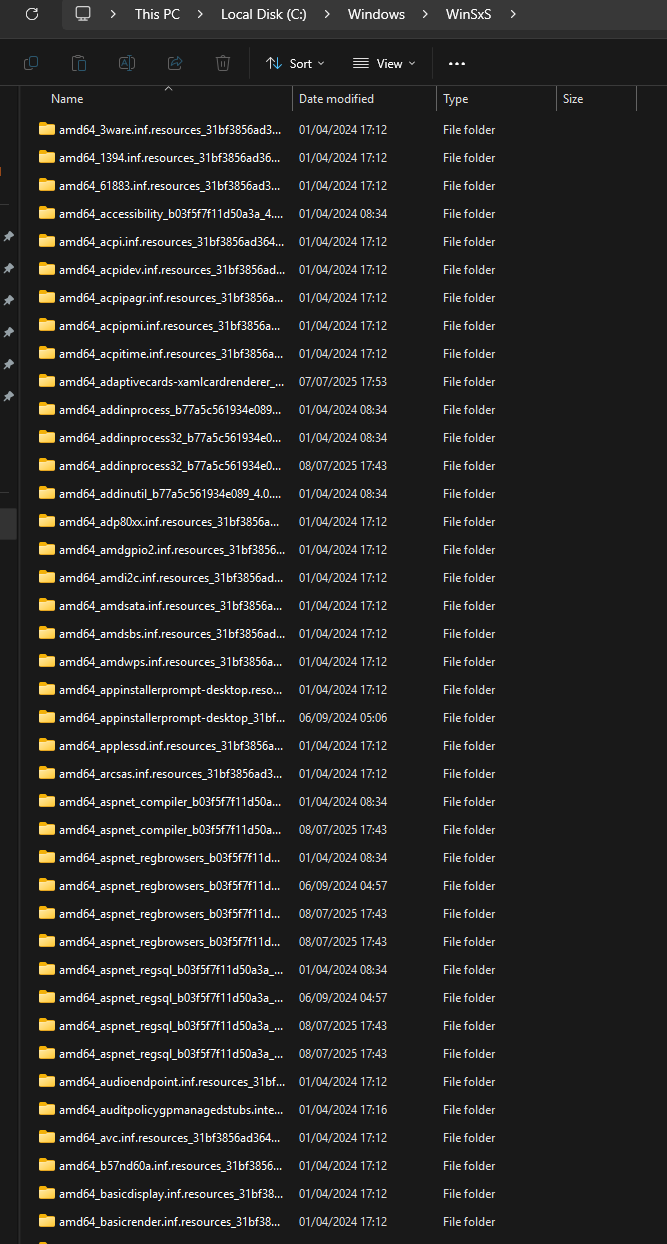Select the amd64_accessibility_b03f5f7f11d50a3a folder
The width and height of the screenshot is (667, 1244).
pyautogui.click(x=170, y=213)
